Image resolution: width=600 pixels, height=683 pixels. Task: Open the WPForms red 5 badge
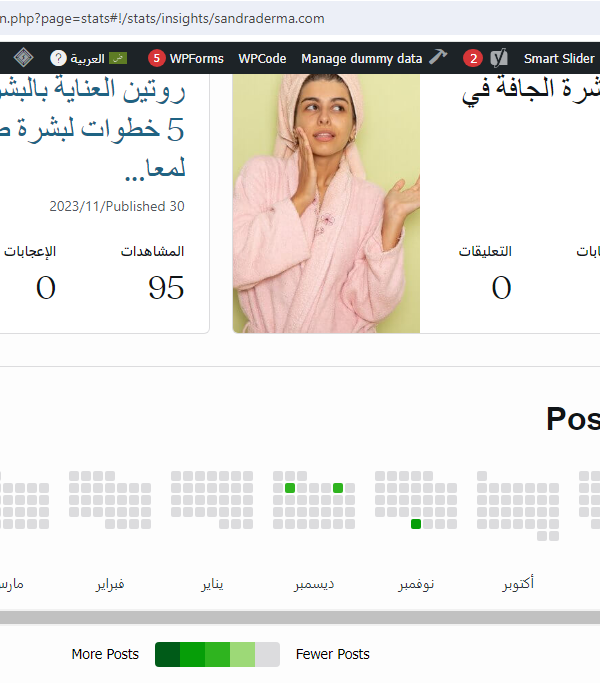(x=156, y=58)
